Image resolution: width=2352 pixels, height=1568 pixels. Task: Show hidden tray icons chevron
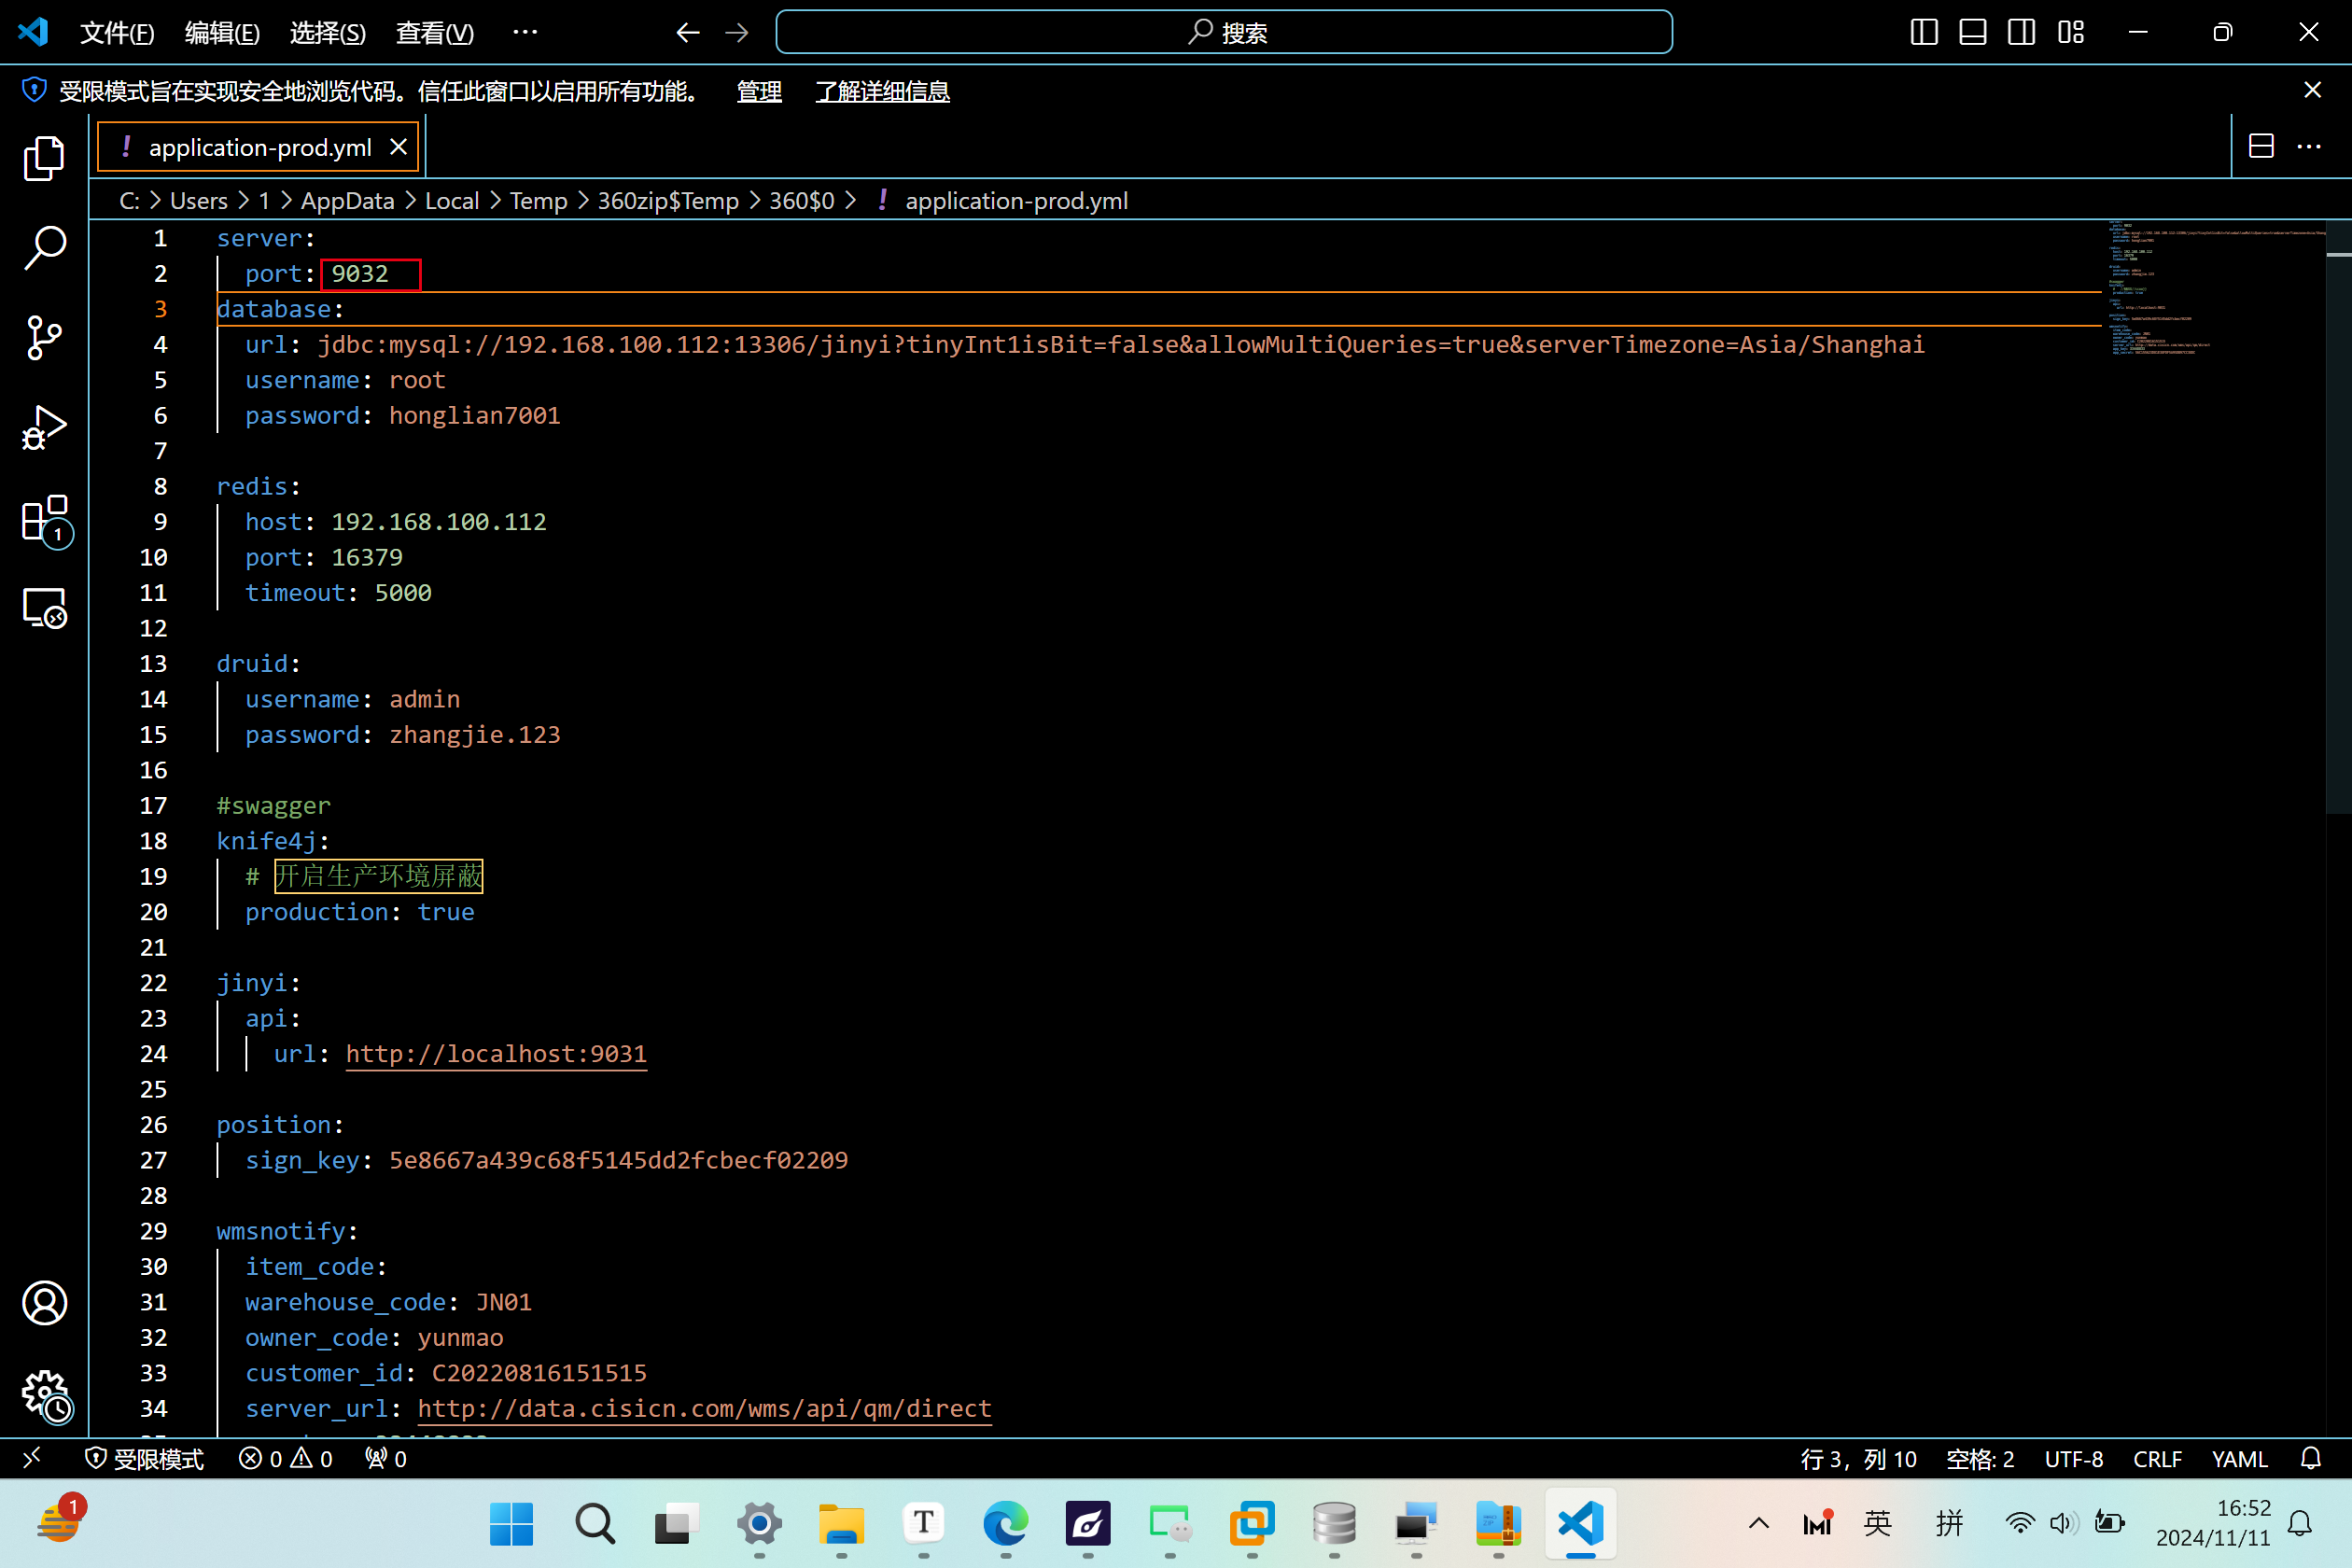(1758, 1524)
